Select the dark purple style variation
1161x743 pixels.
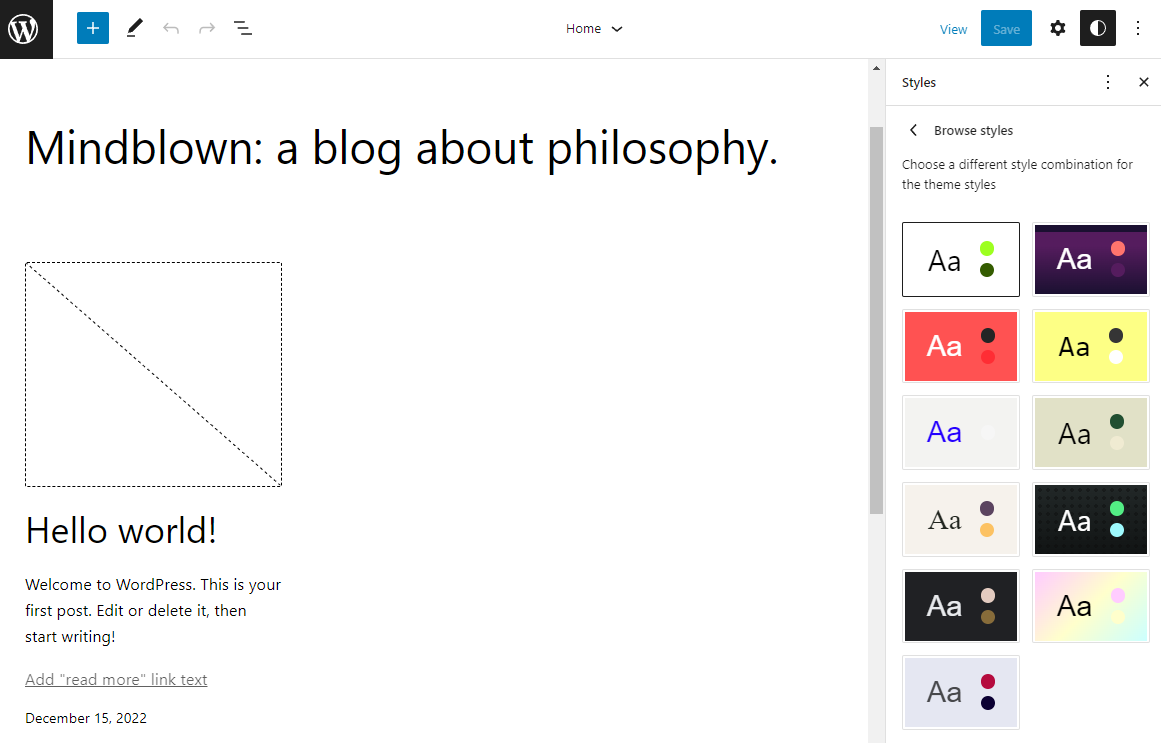coord(1090,259)
